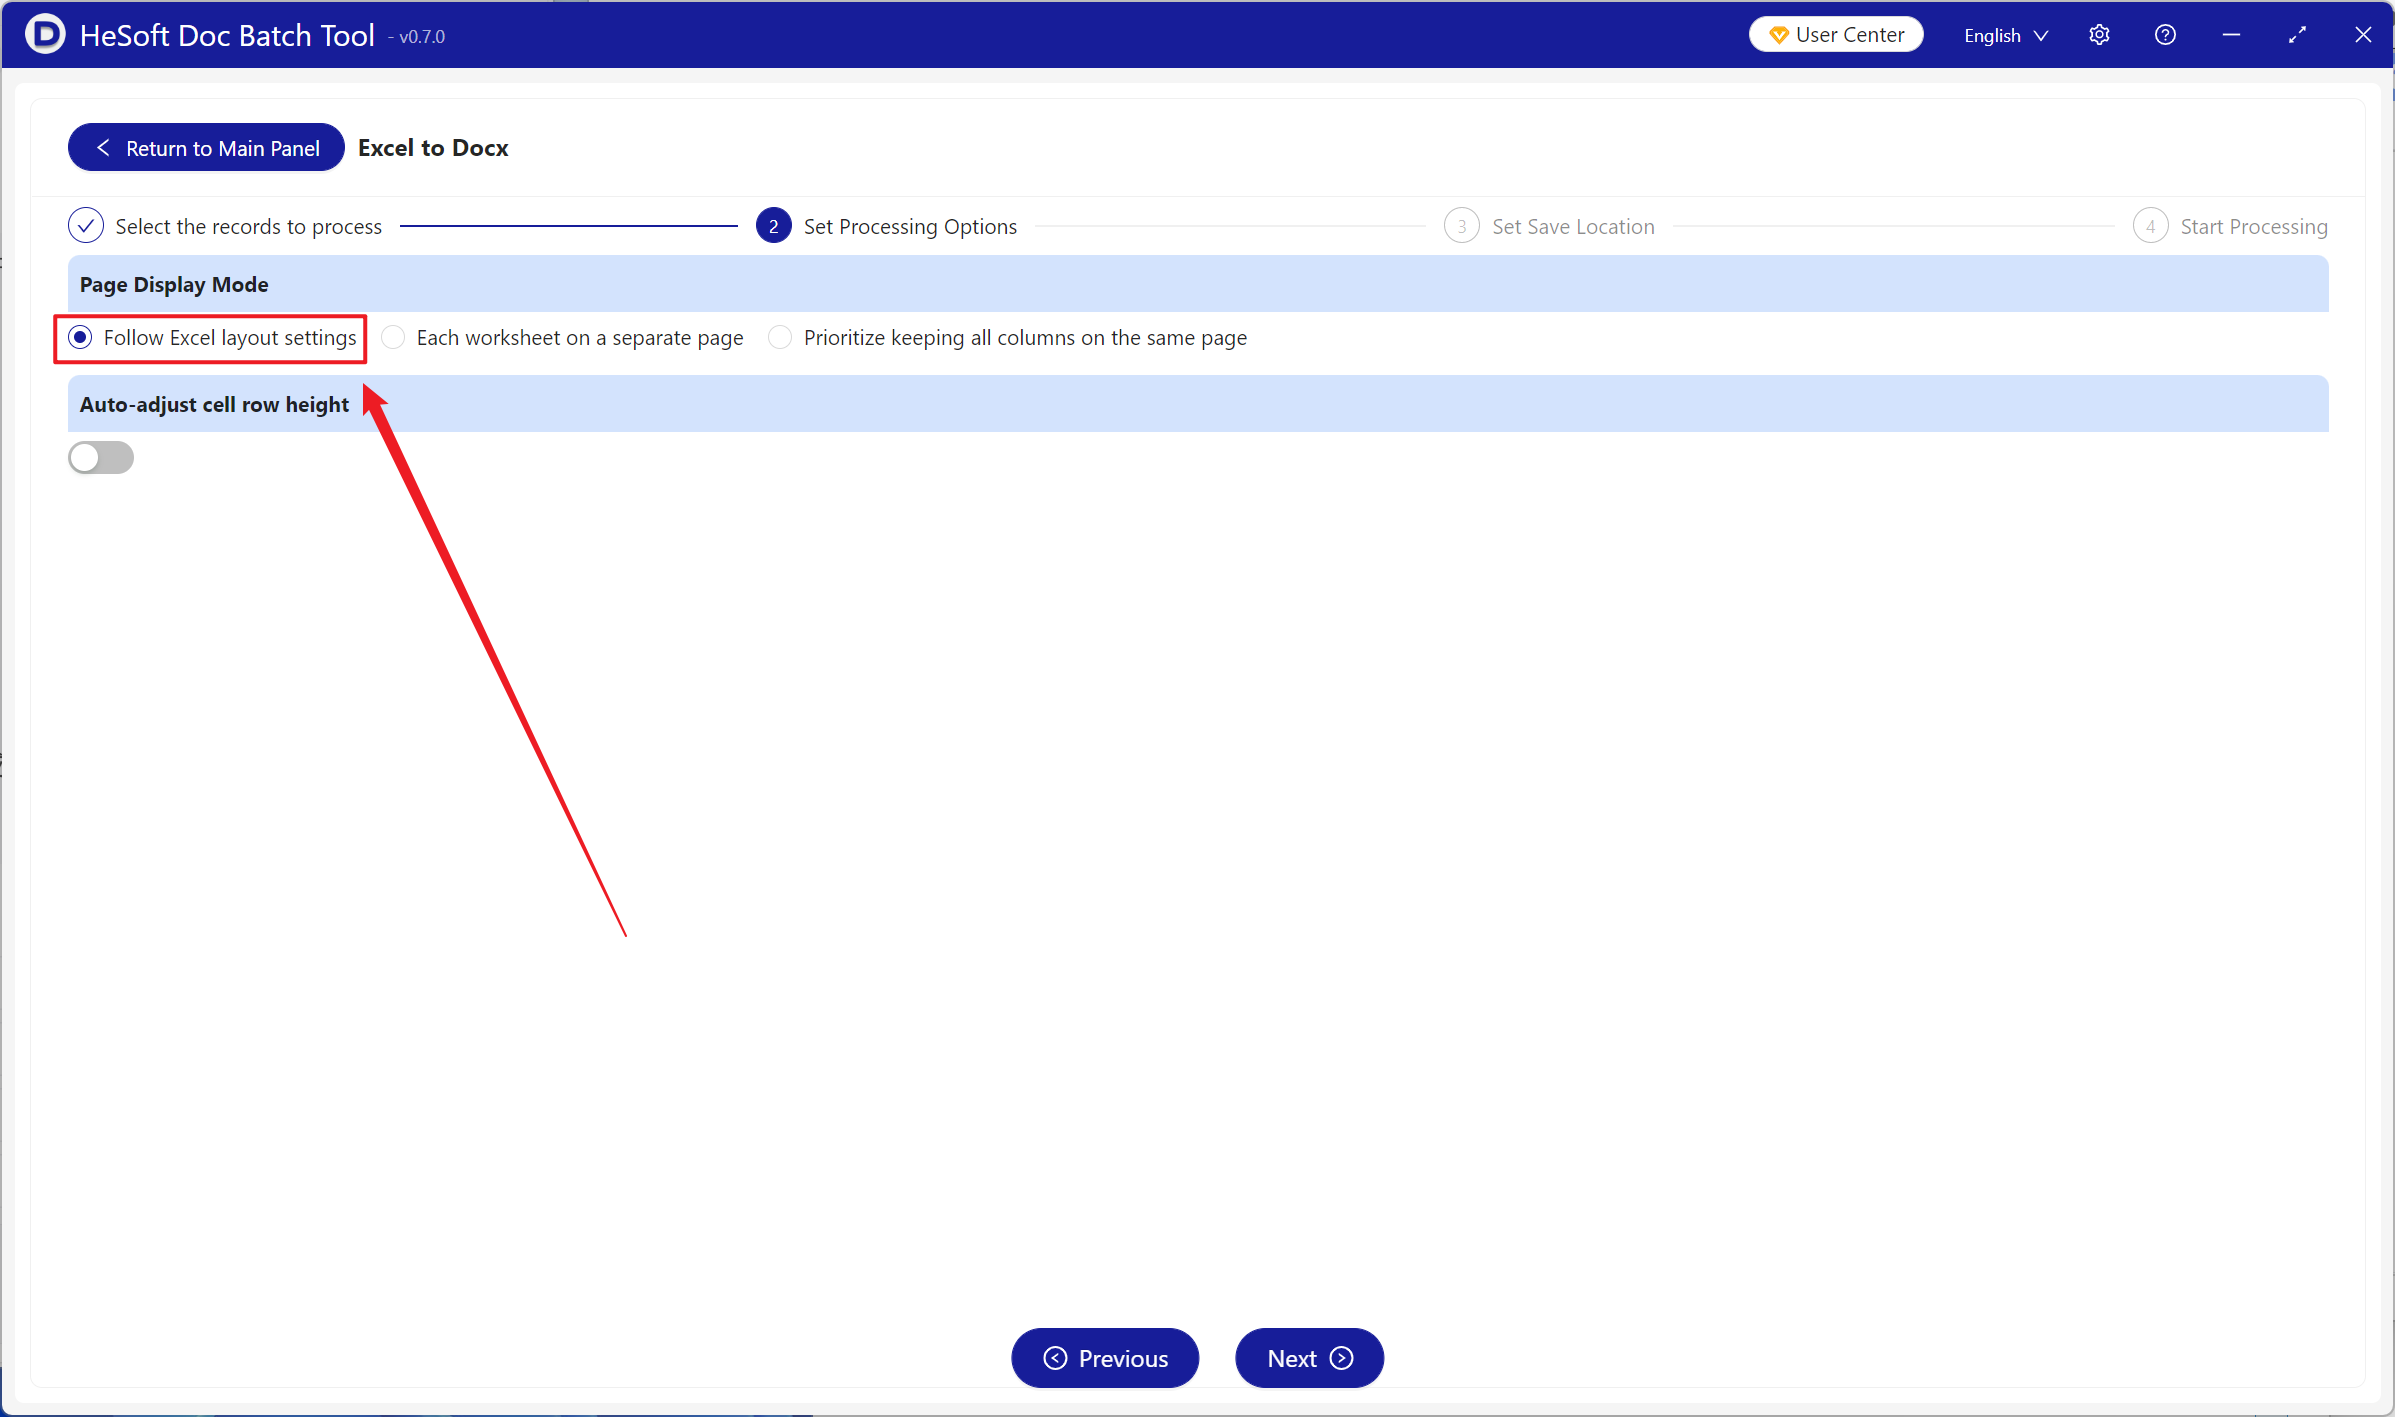Click the Select the records to process step
The image size is (2395, 1417).
click(x=225, y=227)
